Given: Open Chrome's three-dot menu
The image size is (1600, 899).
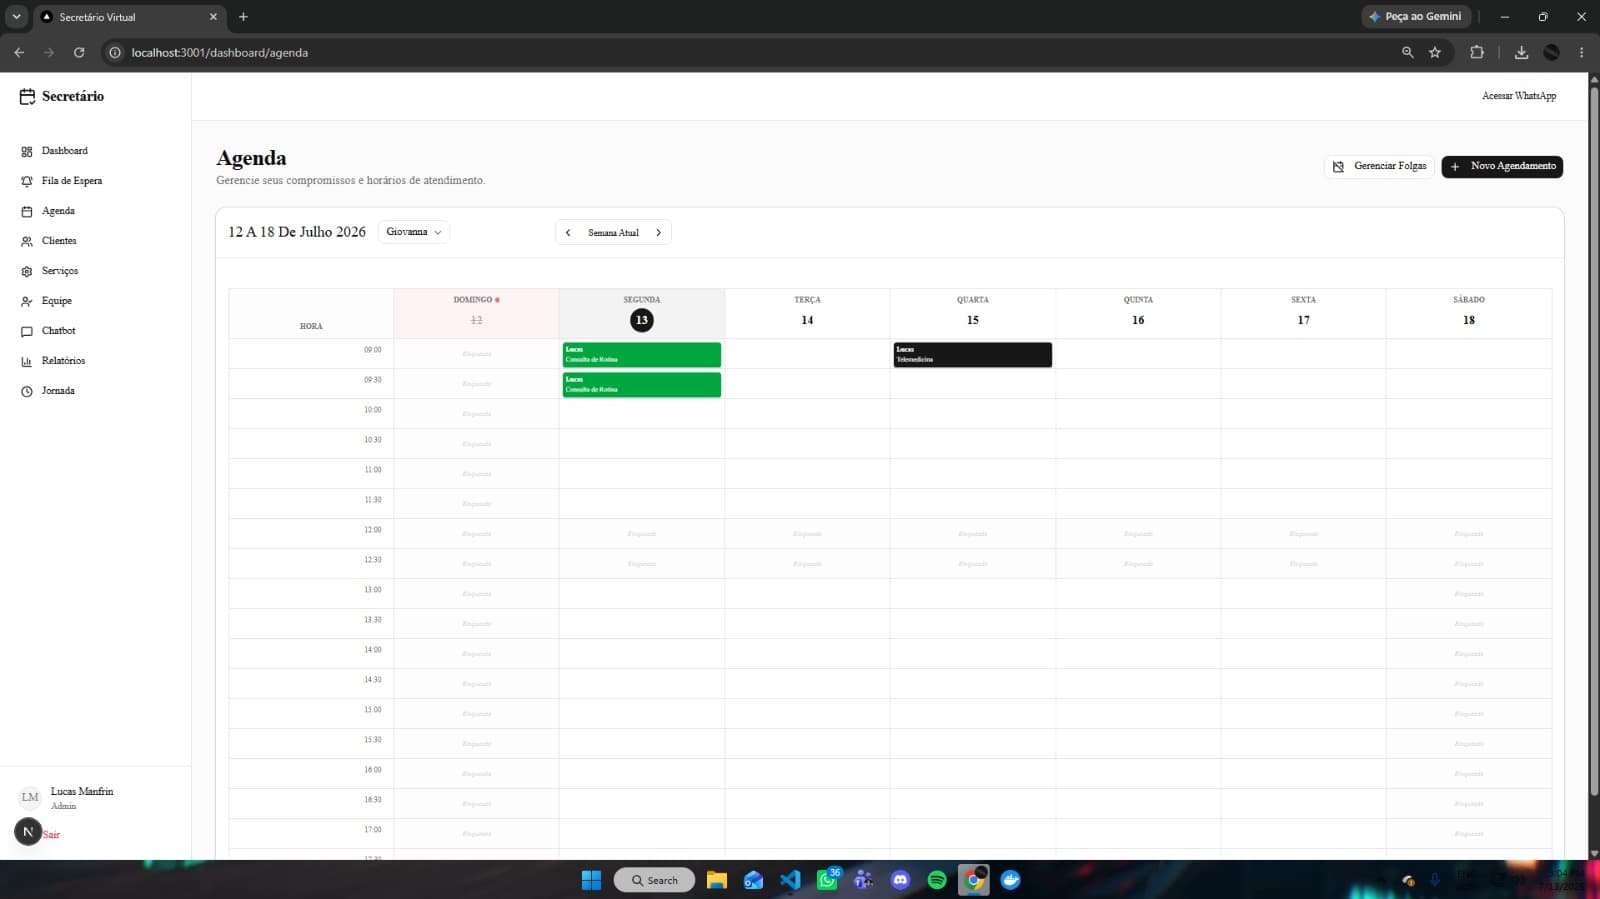Looking at the screenshot, I should click(x=1581, y=52).
